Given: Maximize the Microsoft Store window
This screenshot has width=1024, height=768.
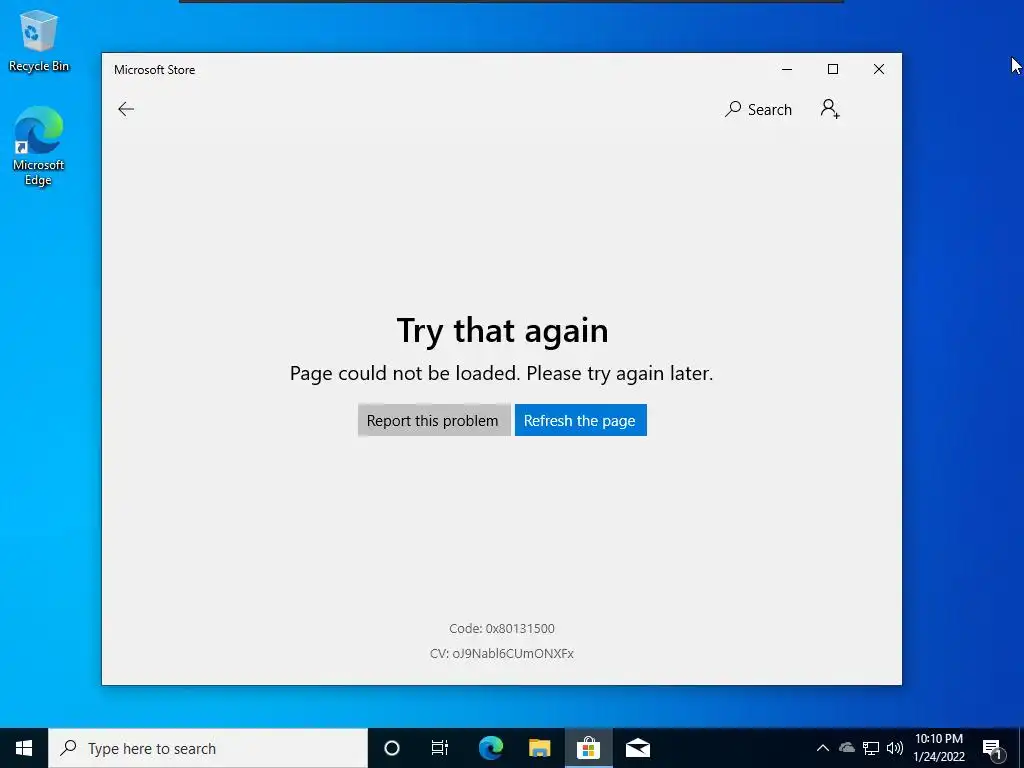Looking at the screenshot, I should [833, 69].
